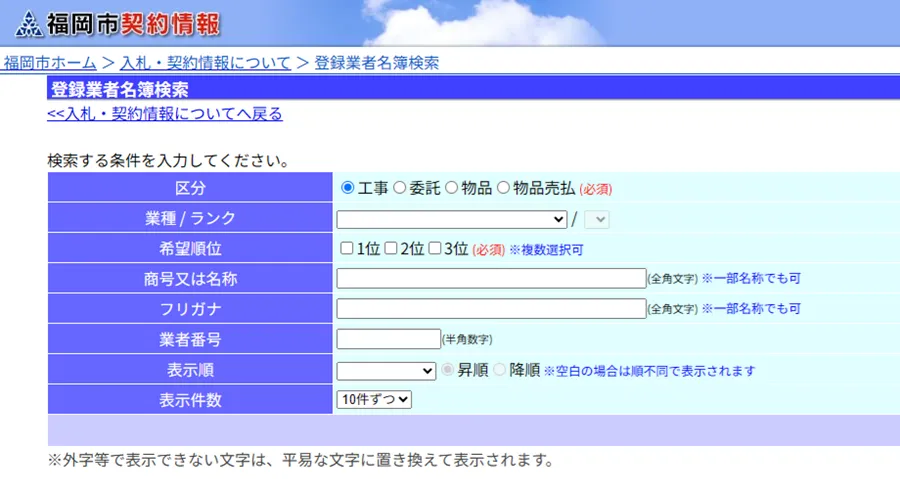Focus the フリガナ input field

(x=491, y=308)
